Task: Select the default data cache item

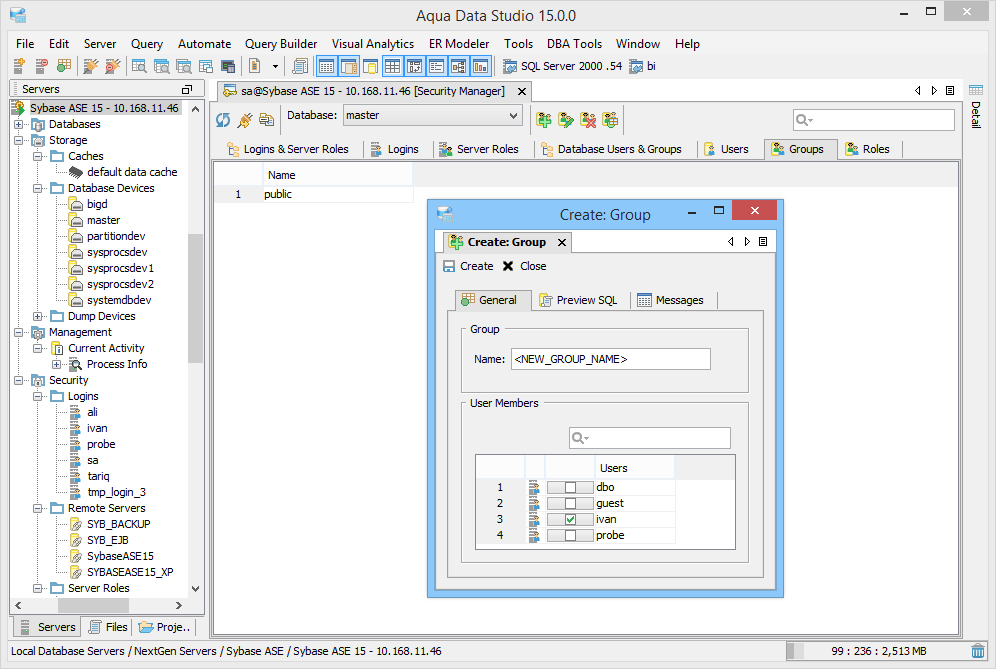Action: [x=132, y=172]
